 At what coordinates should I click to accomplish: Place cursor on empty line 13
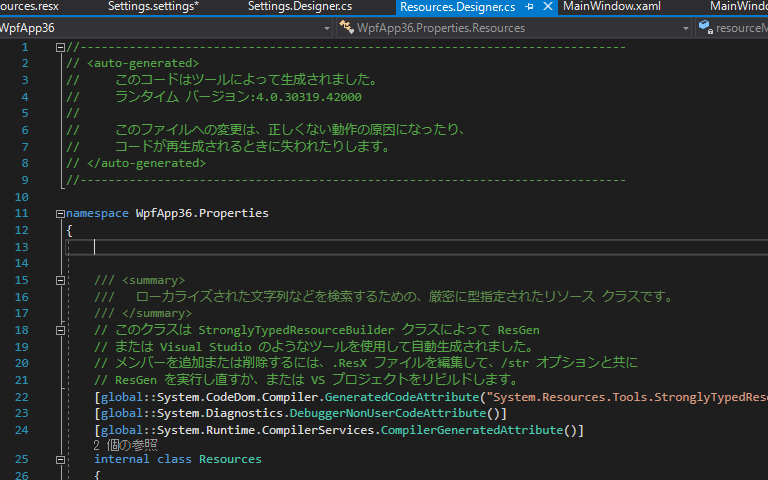point(416,247)
